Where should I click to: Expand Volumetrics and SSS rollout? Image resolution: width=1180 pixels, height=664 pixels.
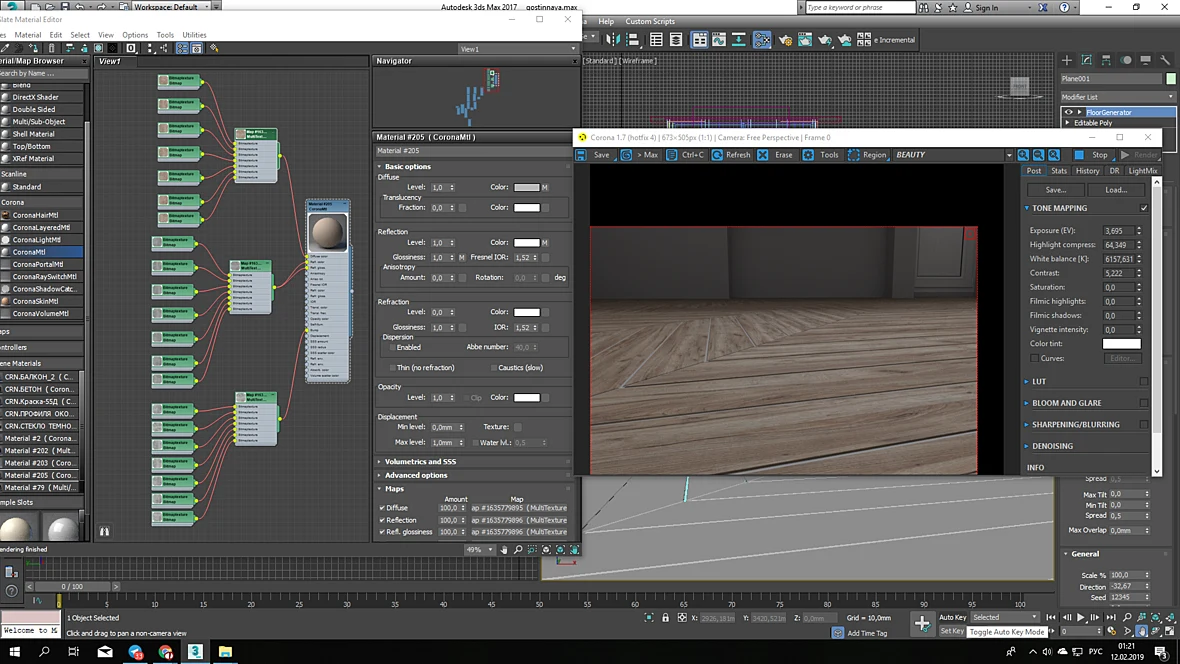[x=420, y=461]
